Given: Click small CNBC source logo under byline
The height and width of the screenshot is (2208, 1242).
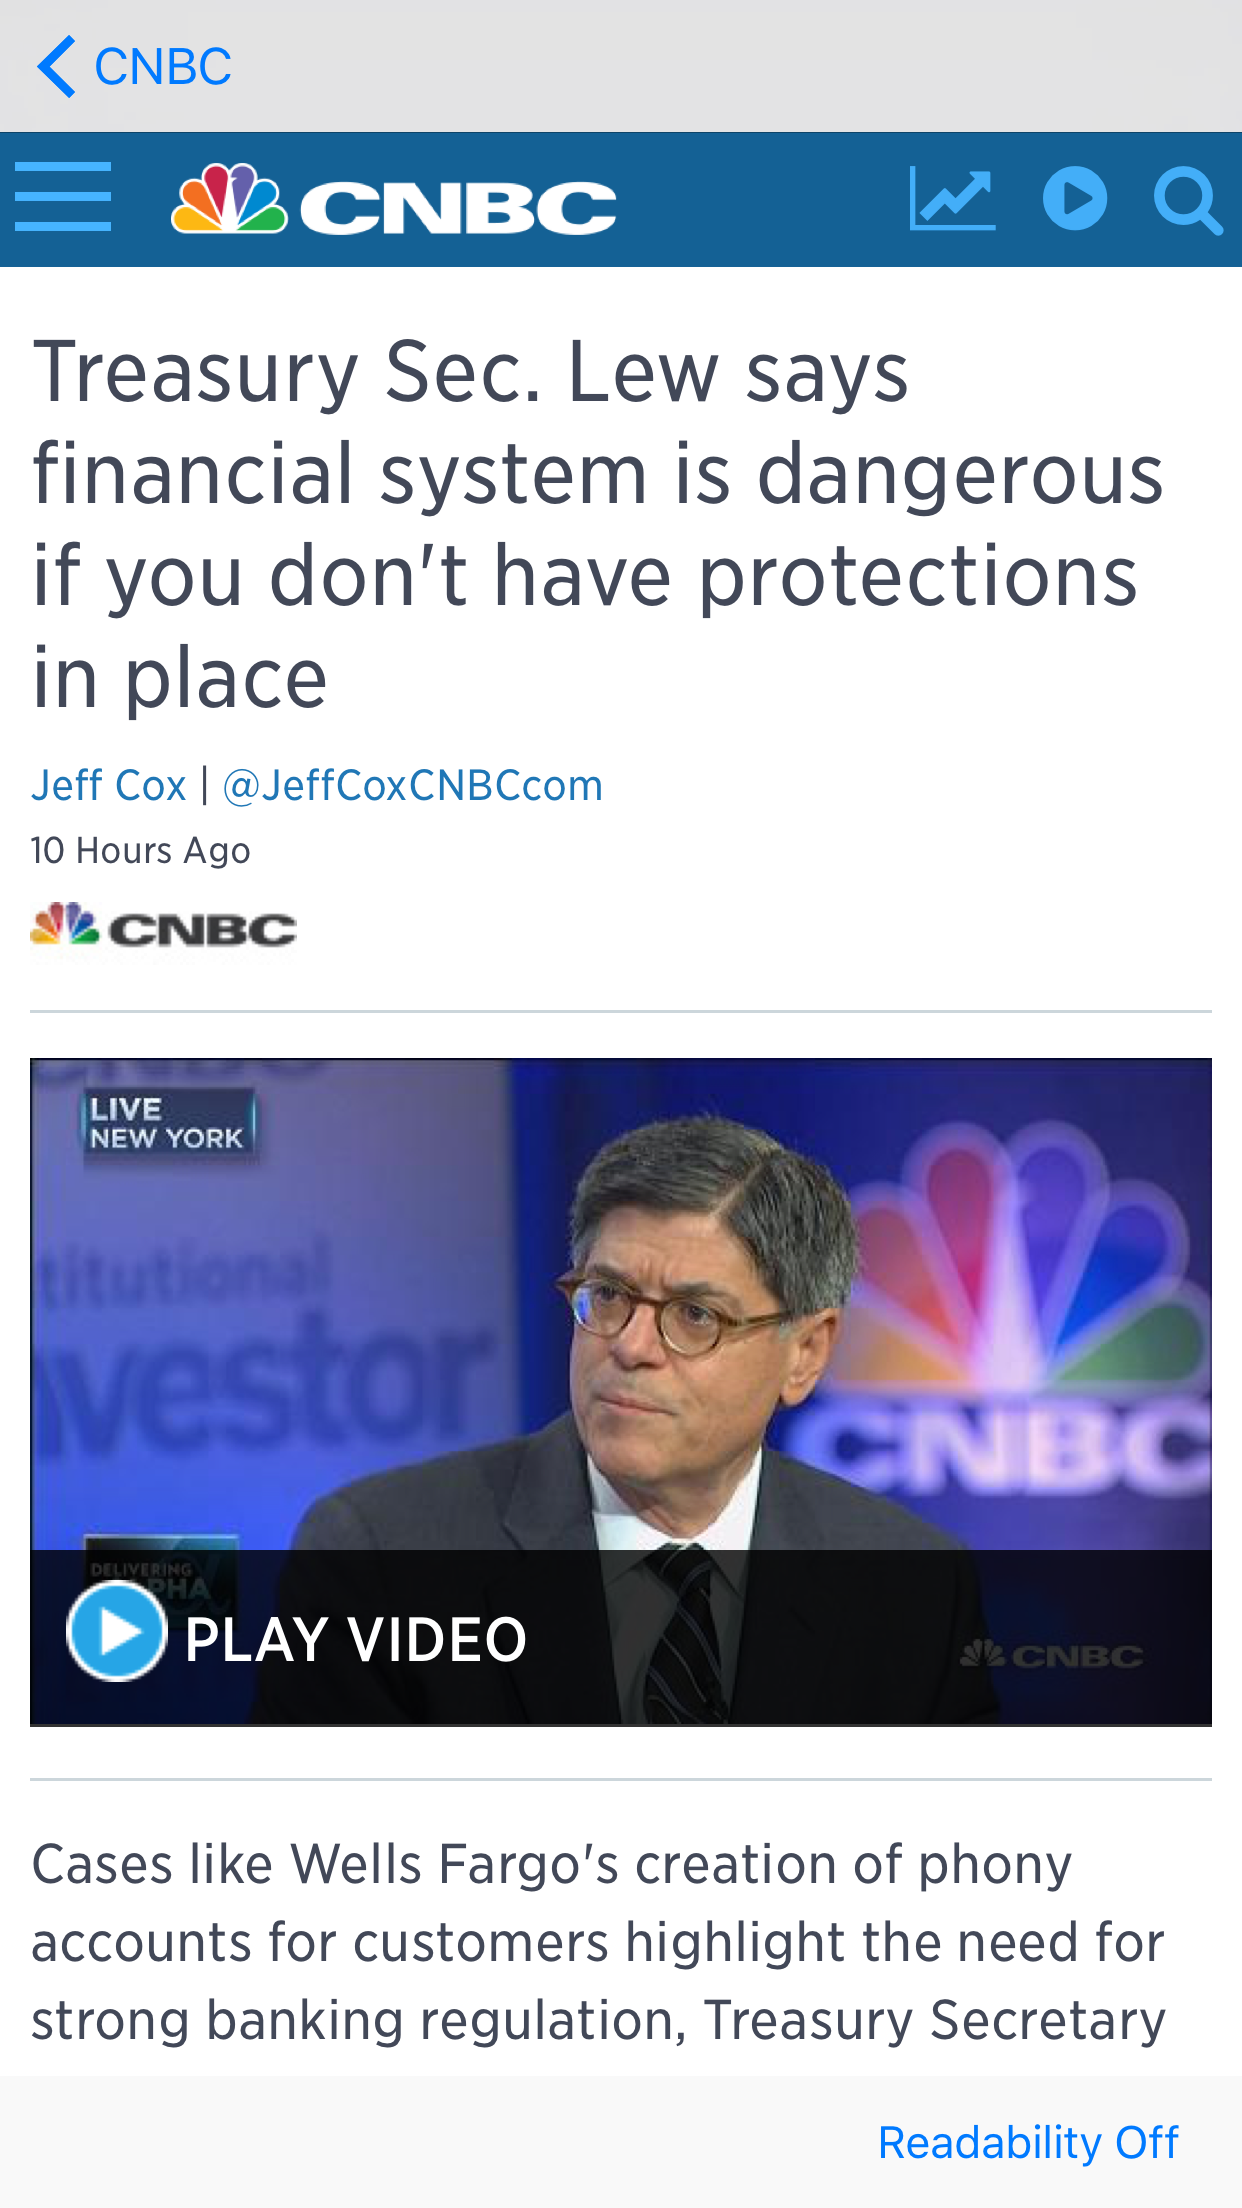Looking at the screenshot, I should tap(164, 926).
